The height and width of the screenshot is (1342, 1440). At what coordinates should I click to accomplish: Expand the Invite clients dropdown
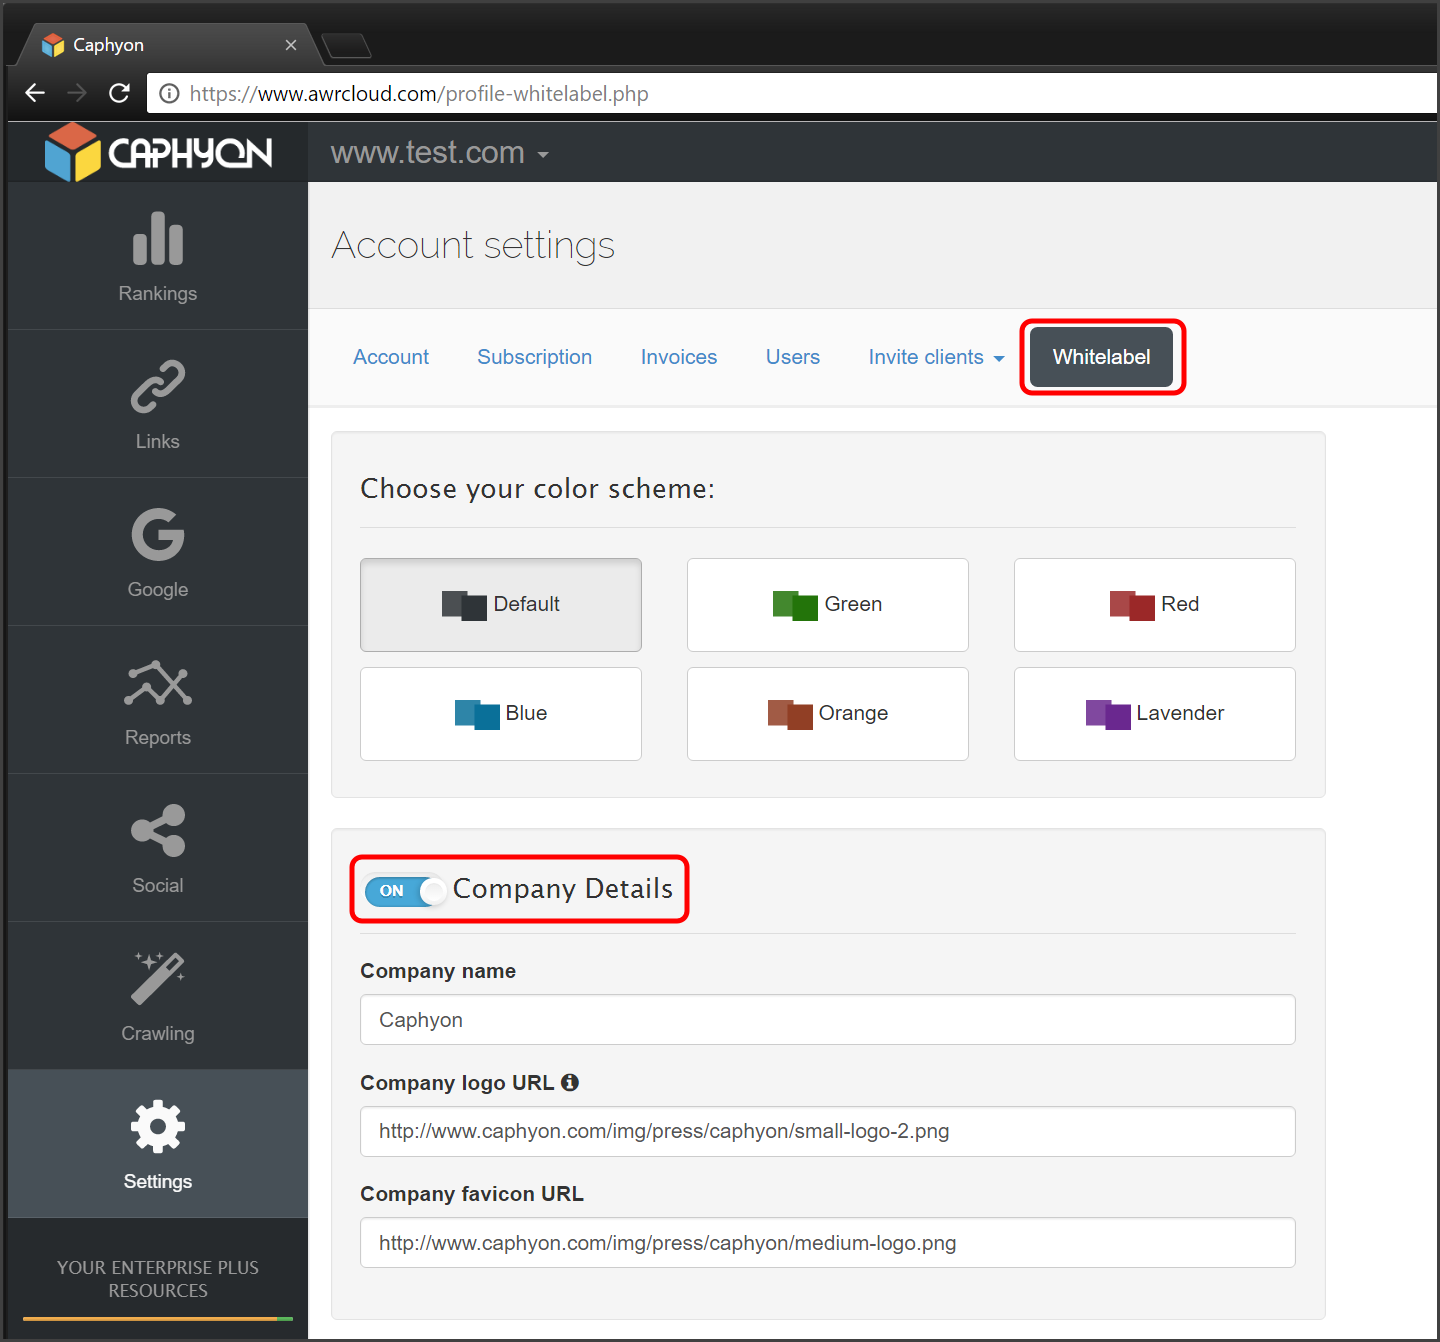(936, 357)
